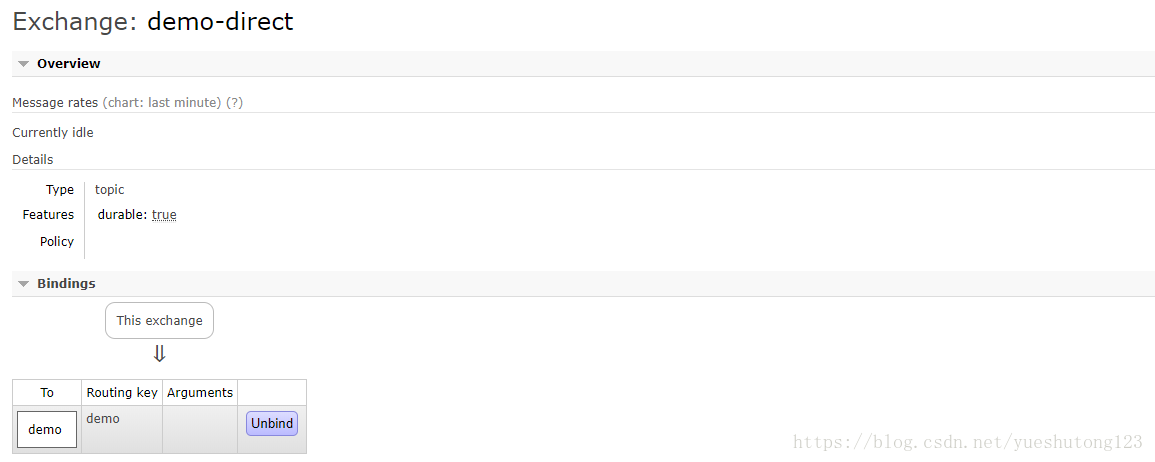This screenshot has width=1155, height=462.
Task: Open the demo queue link in the To column
Action: pos(46,429)
